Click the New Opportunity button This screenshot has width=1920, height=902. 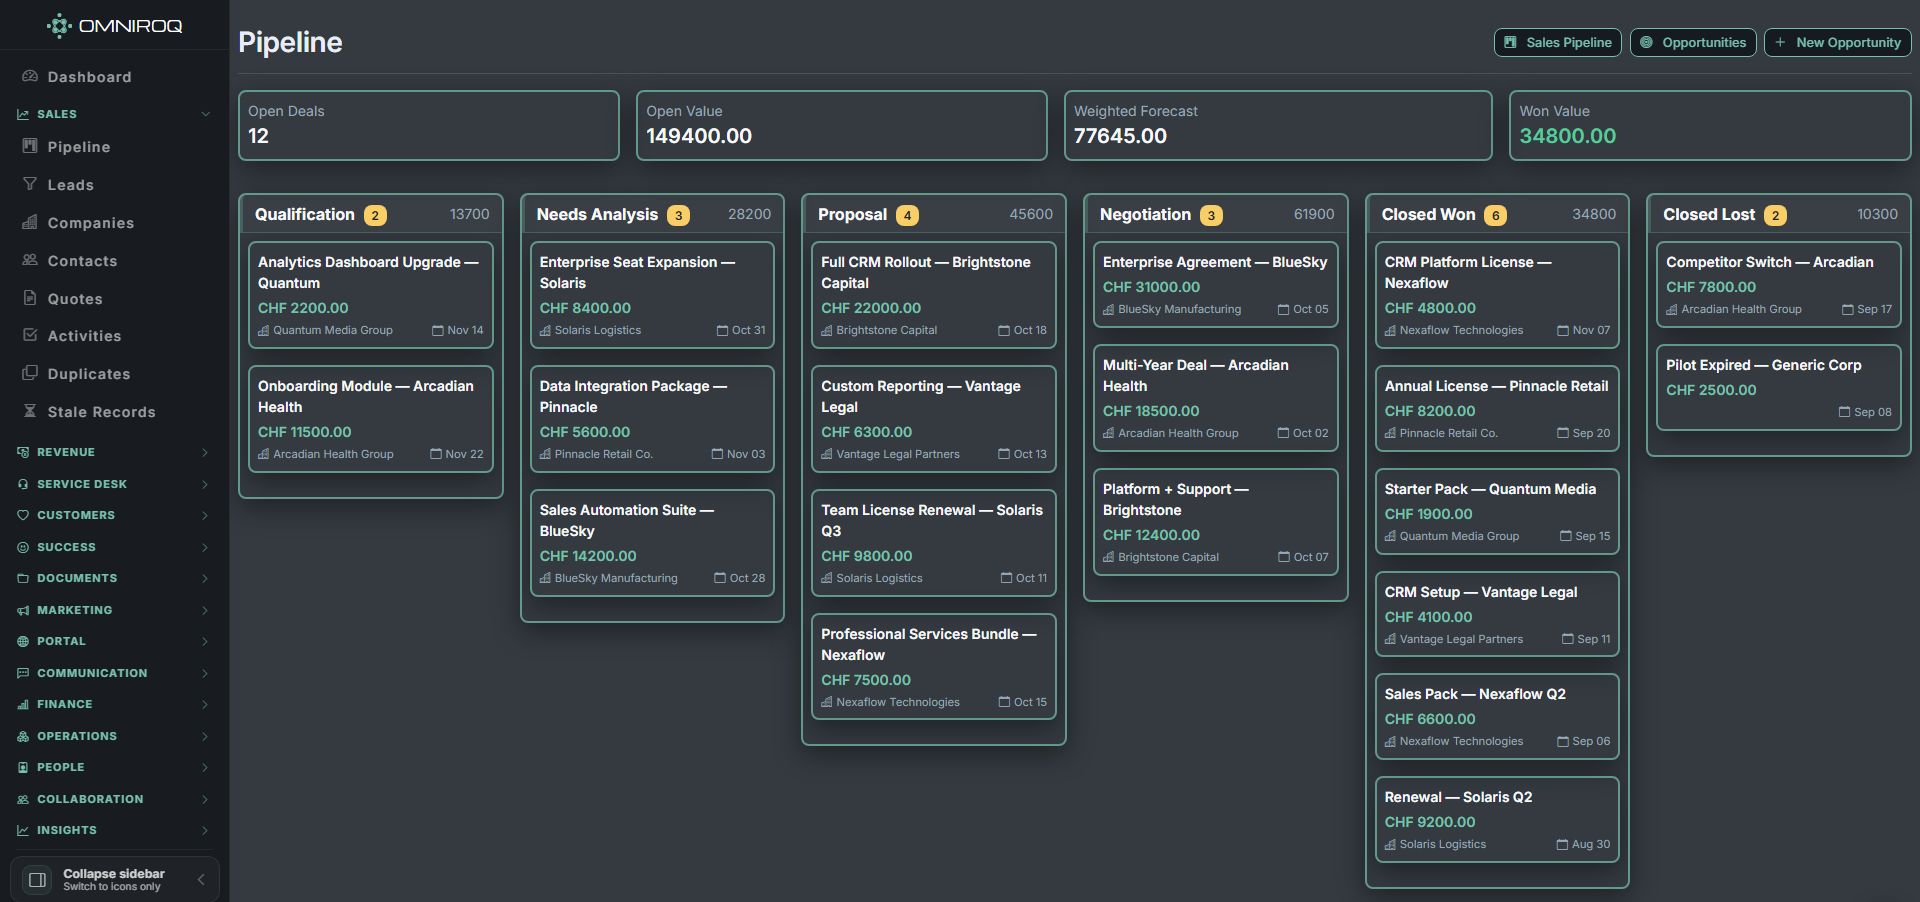pos(1837,42)
